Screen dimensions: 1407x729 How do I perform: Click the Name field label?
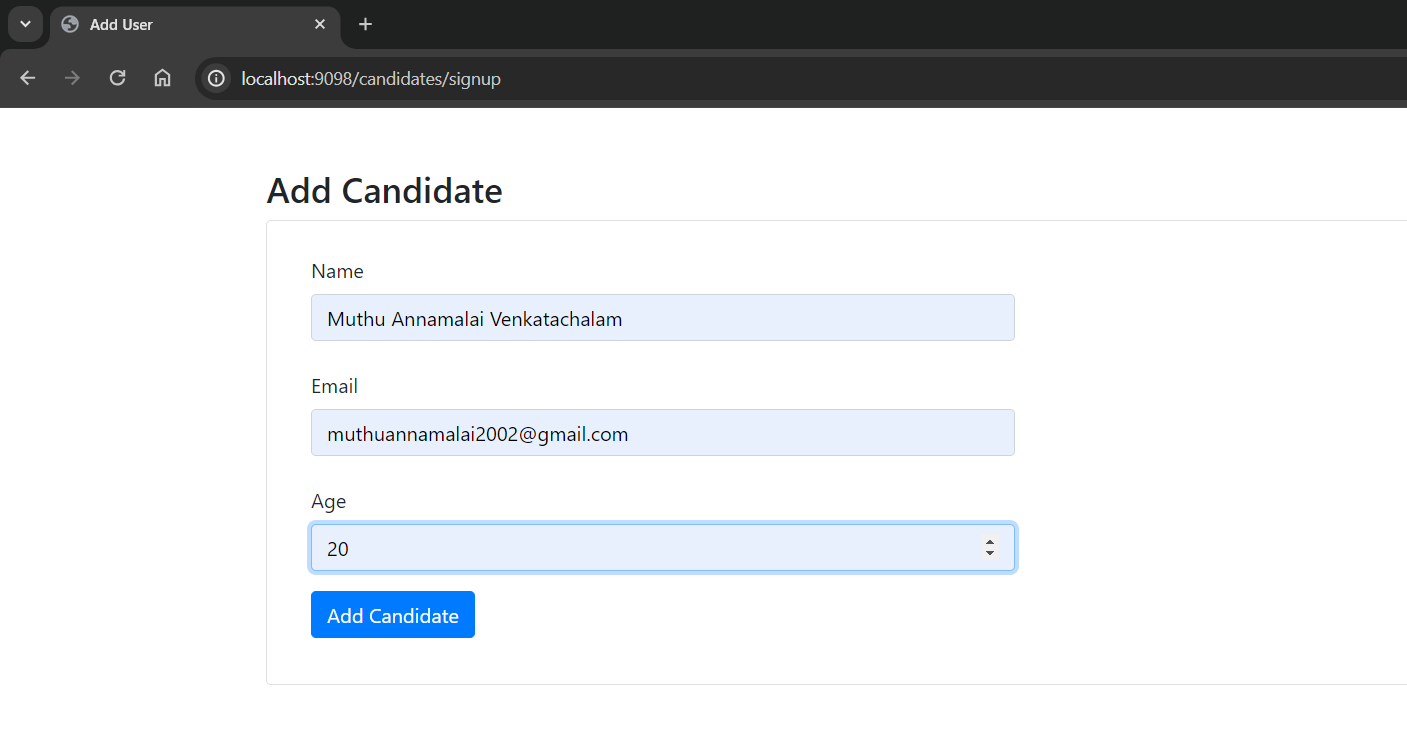pyautogui.click(x=337, y=271)
